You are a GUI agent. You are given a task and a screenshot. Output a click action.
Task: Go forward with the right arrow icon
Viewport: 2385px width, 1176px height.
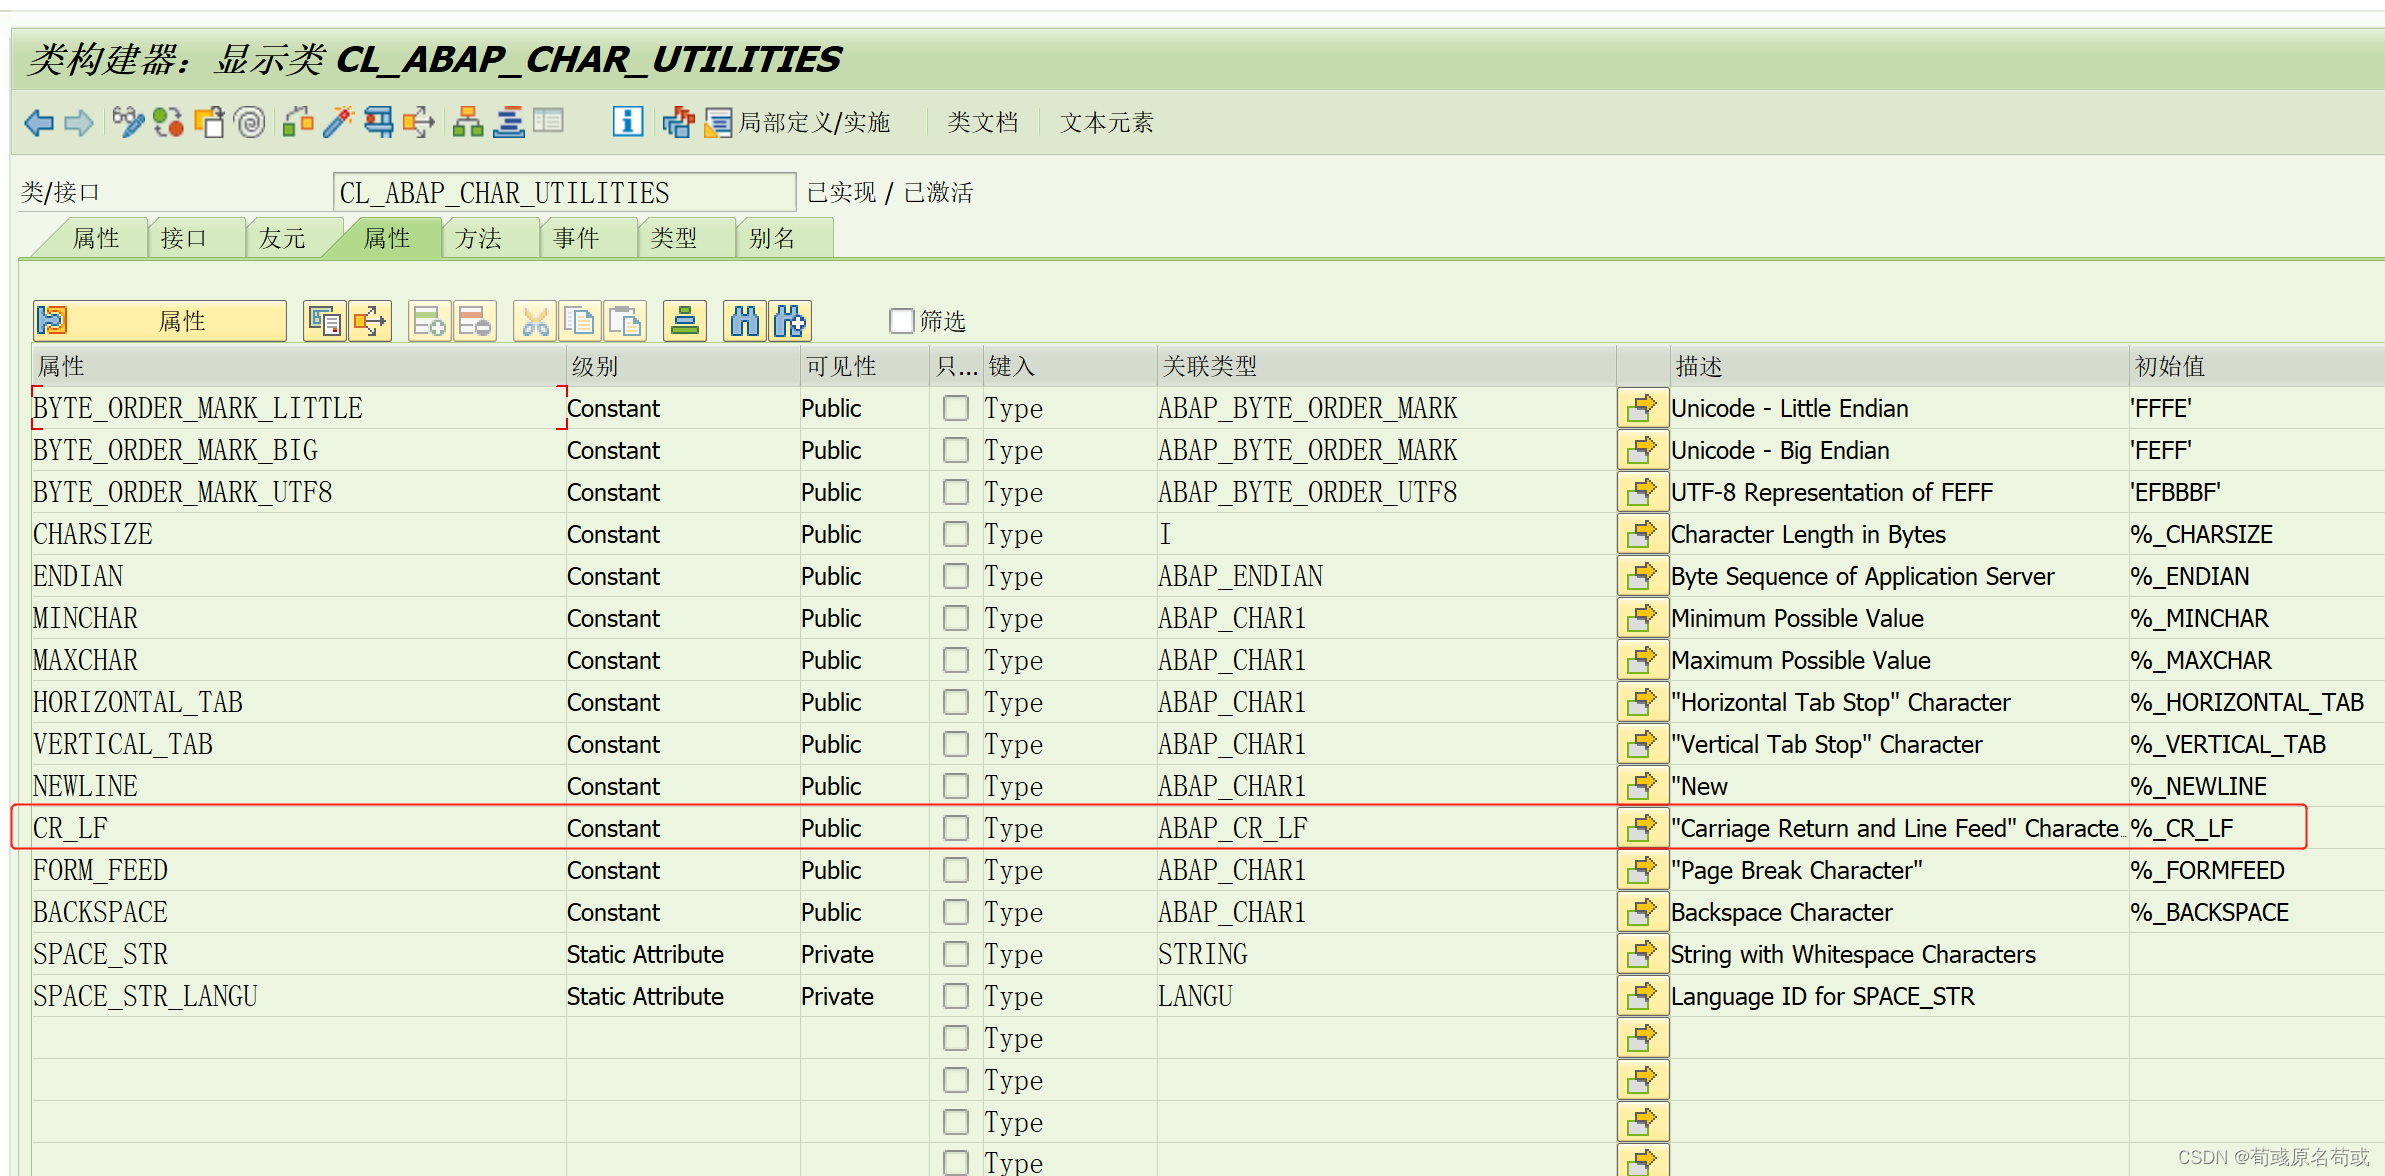[79, 123]
